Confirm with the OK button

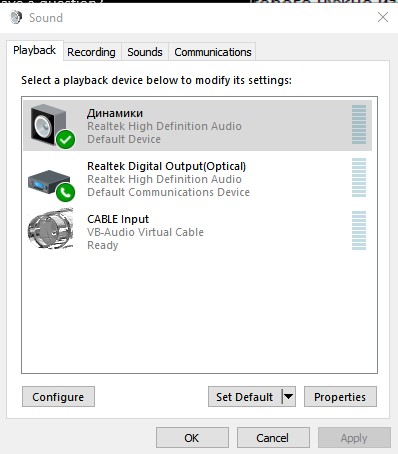point(192,438)
